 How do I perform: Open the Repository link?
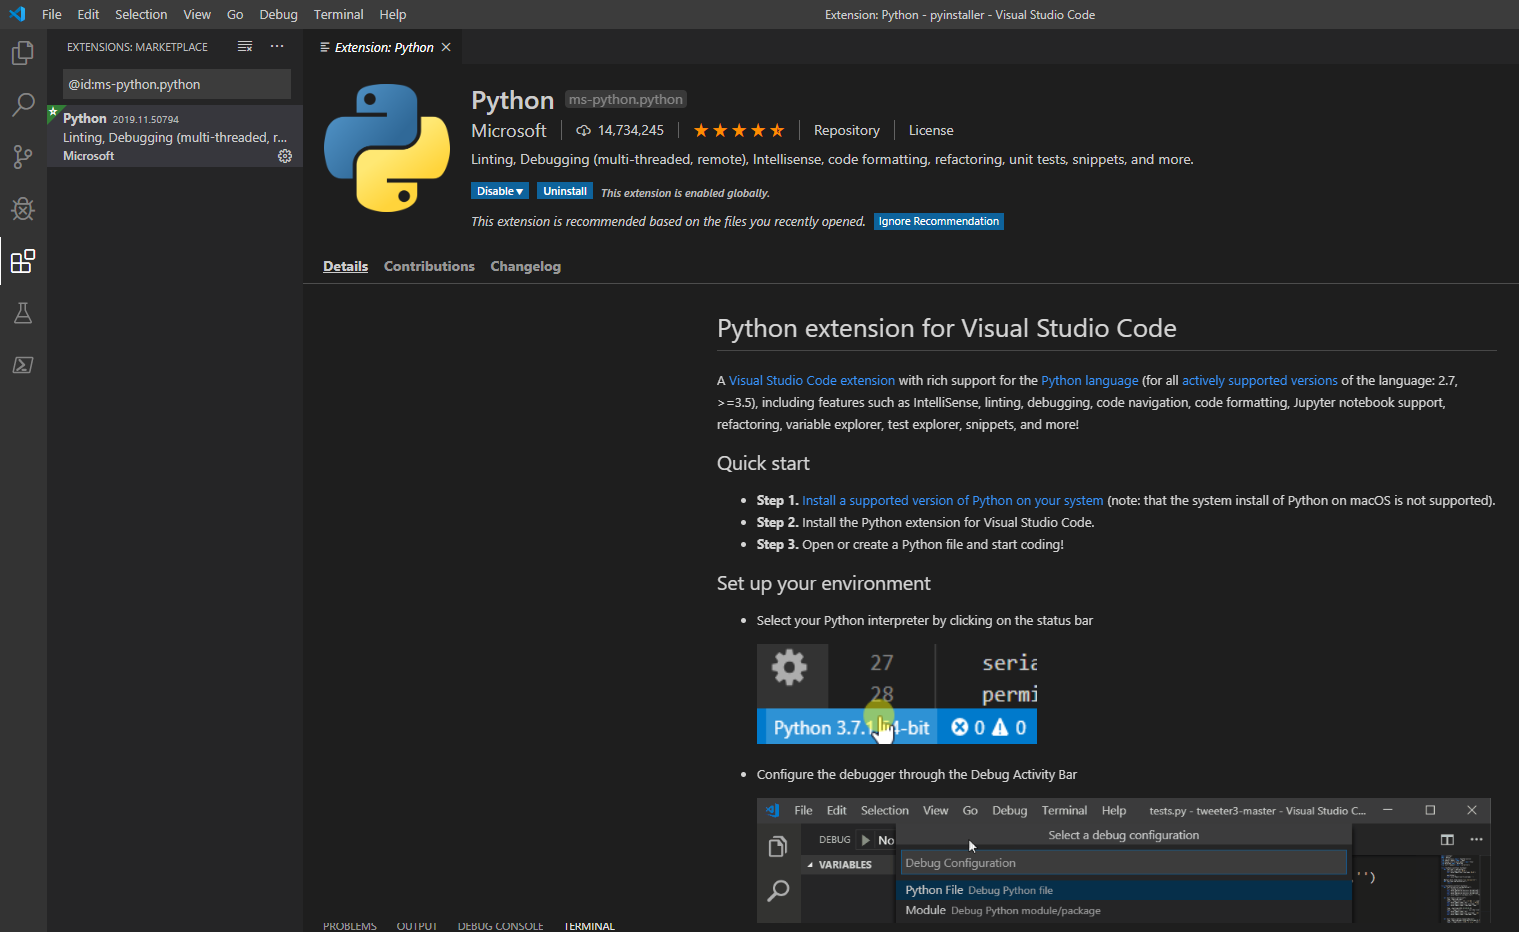coord(846,131)
